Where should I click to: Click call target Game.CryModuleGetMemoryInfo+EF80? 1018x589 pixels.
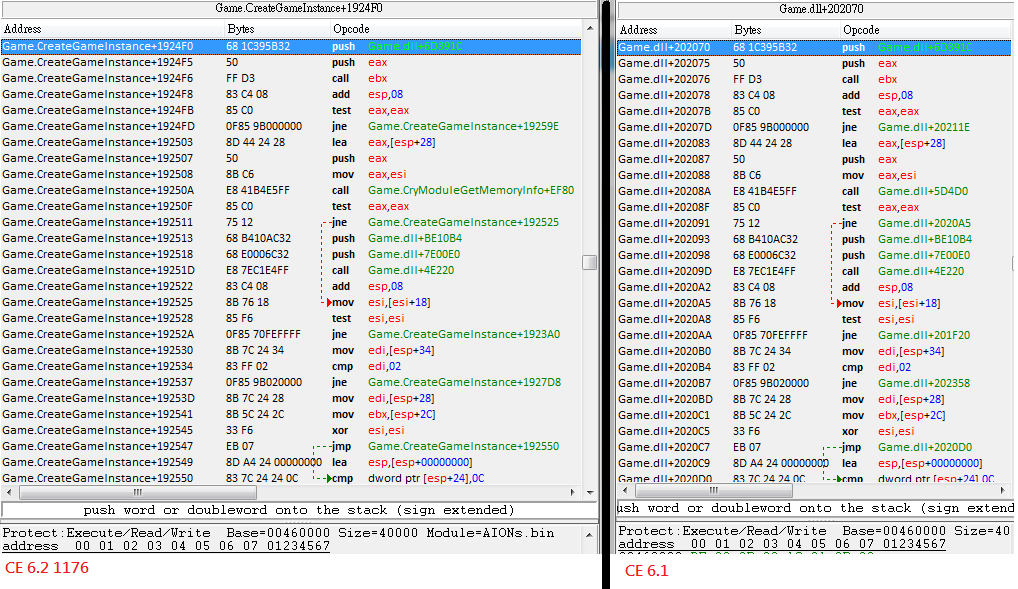[470, 190]
